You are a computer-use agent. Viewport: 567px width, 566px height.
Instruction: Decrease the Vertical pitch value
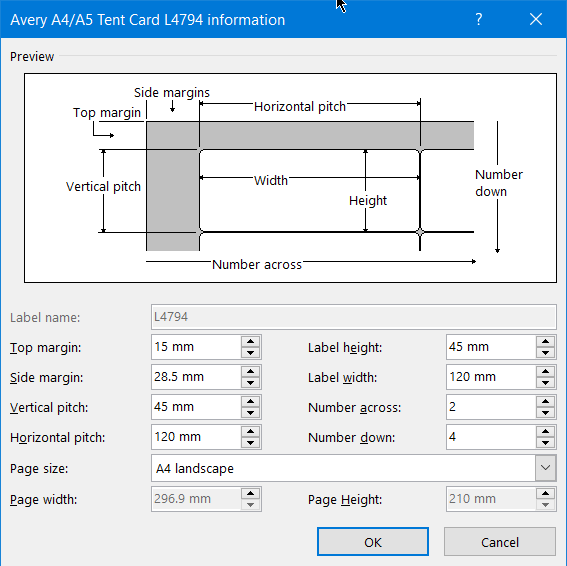tap(251, 413)
